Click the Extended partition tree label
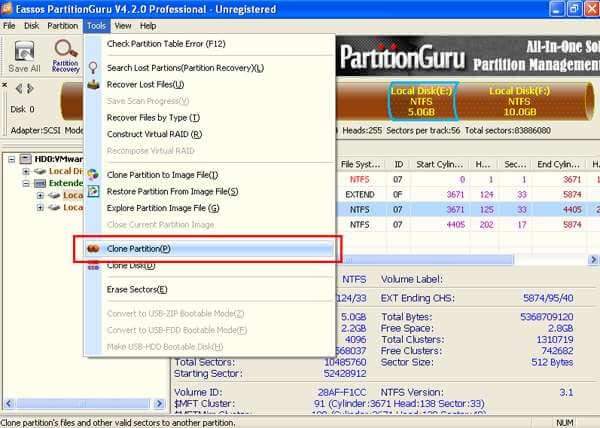 [66, 183]
